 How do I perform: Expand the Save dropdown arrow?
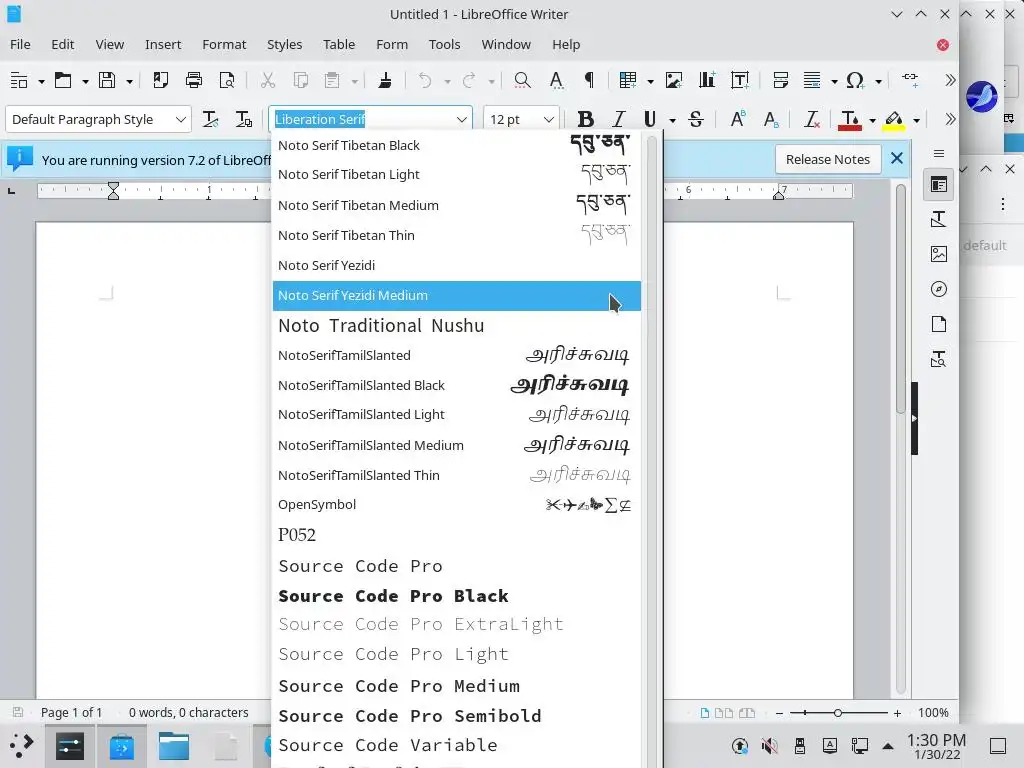(129, 82)
